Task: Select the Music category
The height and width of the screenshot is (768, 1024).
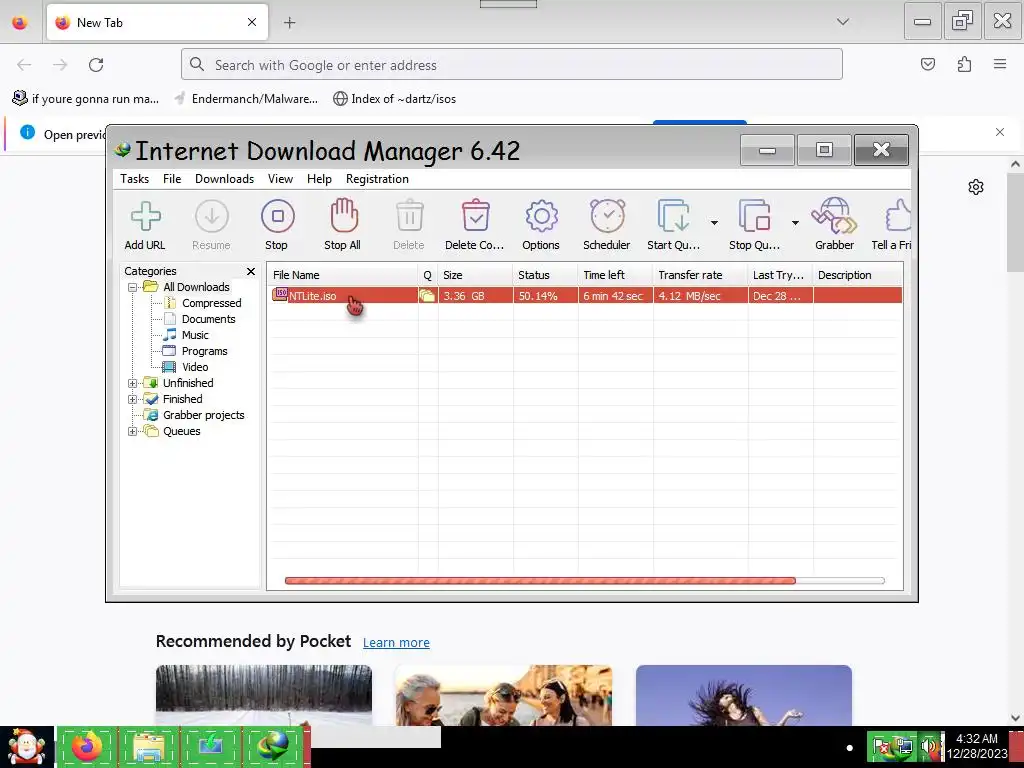Action: click(x=195, y=335)
